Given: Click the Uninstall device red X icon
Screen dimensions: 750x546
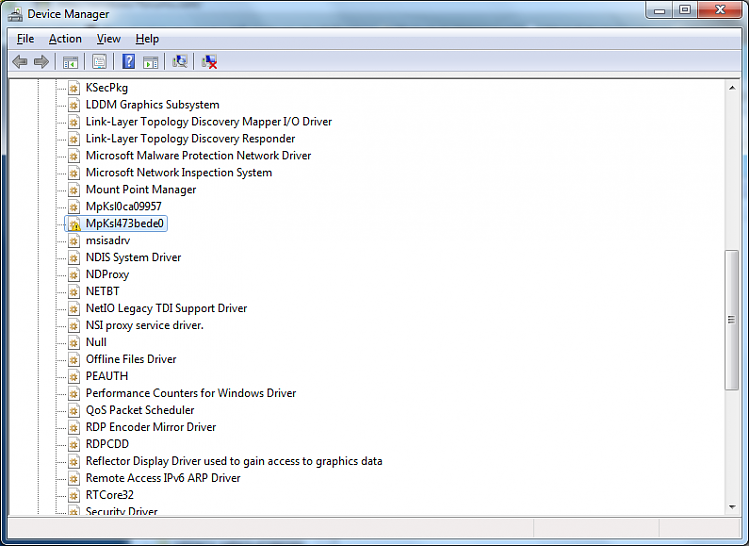Looking at the screenshot, I should point(210,62).
